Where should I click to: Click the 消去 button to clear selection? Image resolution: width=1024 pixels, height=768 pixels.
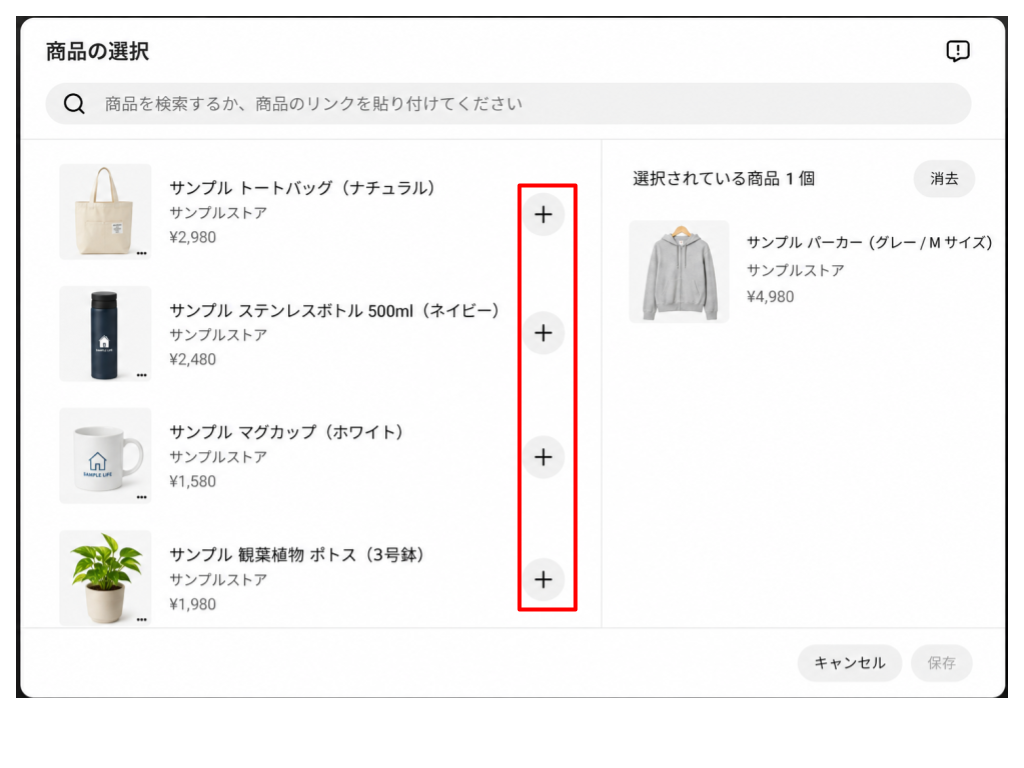pos(944,178)
